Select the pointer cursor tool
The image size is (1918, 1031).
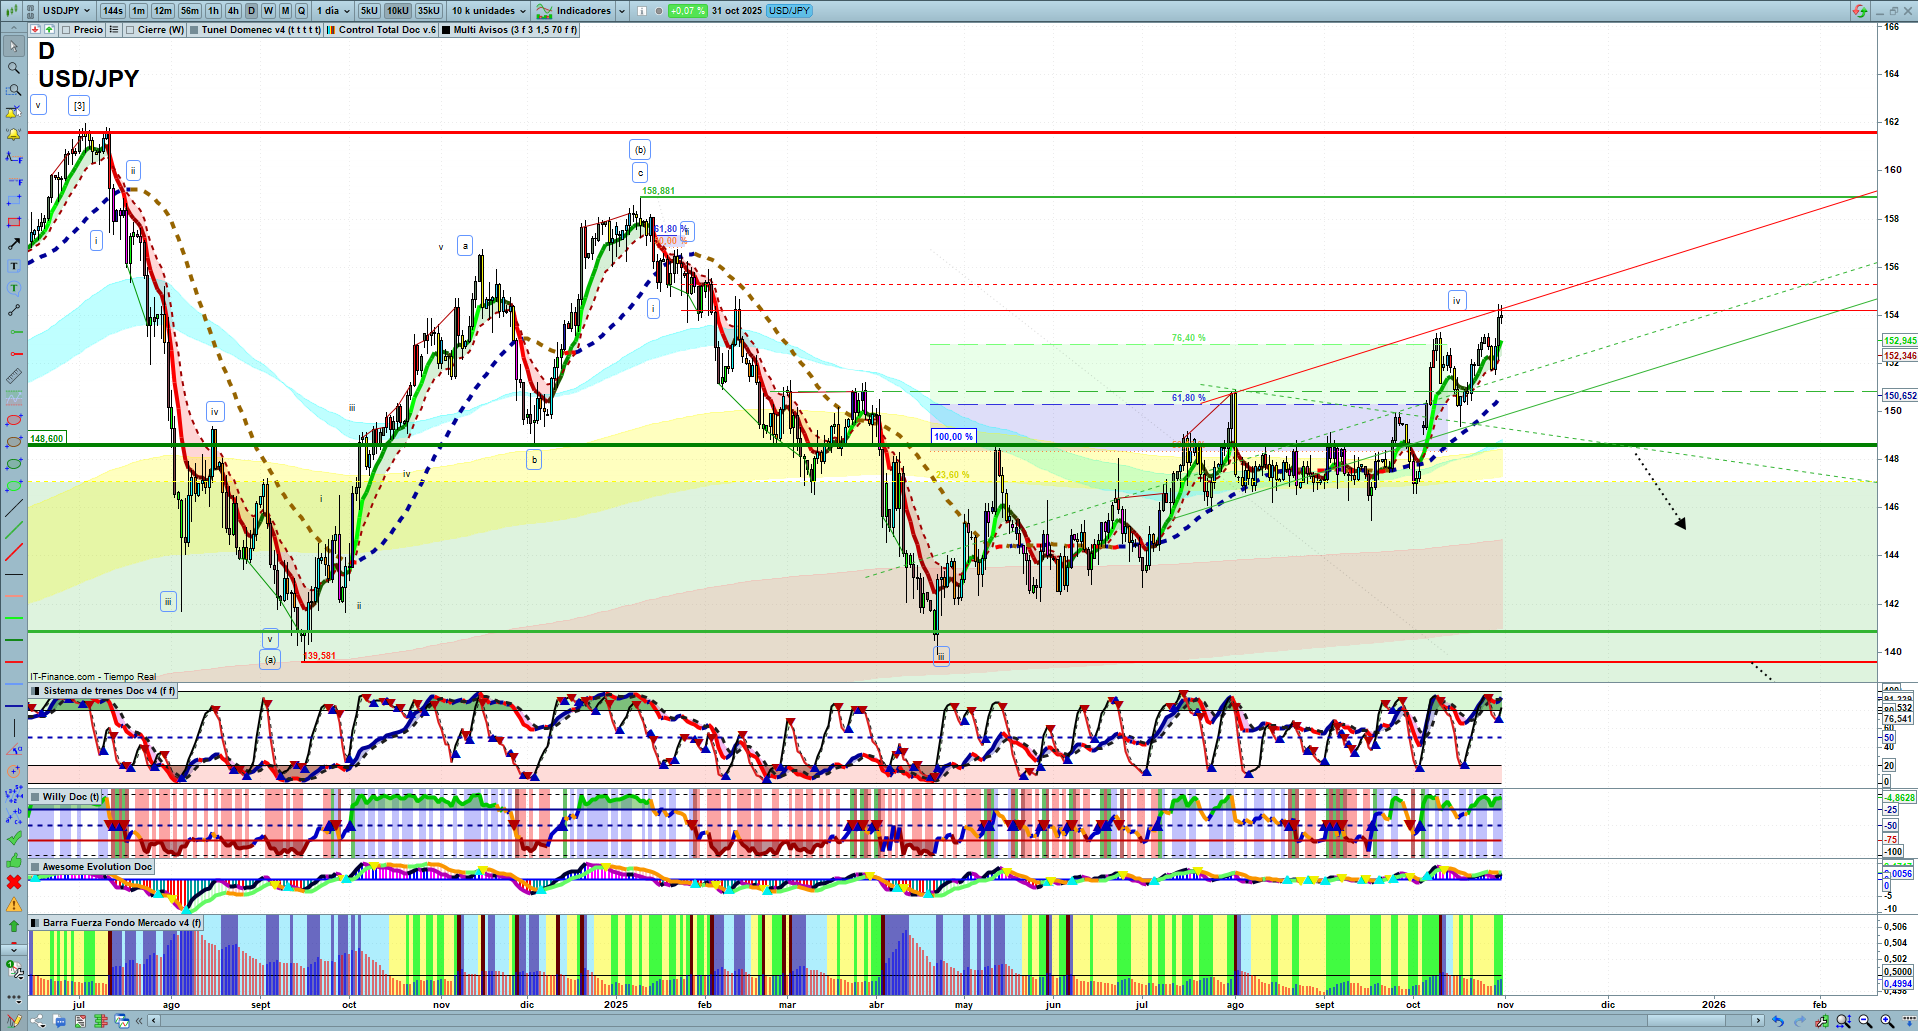click(x=14, y=46)
